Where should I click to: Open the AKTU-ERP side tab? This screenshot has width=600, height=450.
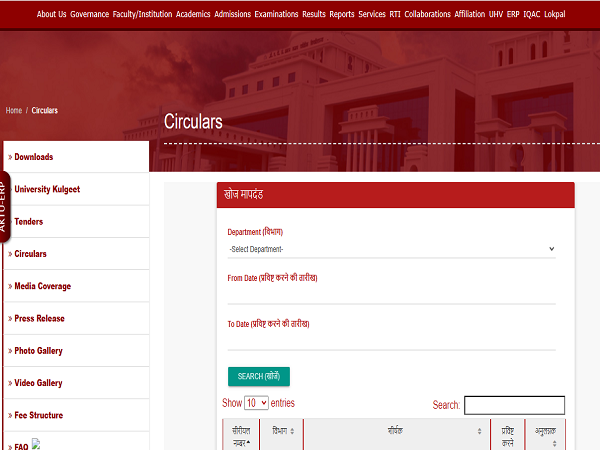(4, 205)
